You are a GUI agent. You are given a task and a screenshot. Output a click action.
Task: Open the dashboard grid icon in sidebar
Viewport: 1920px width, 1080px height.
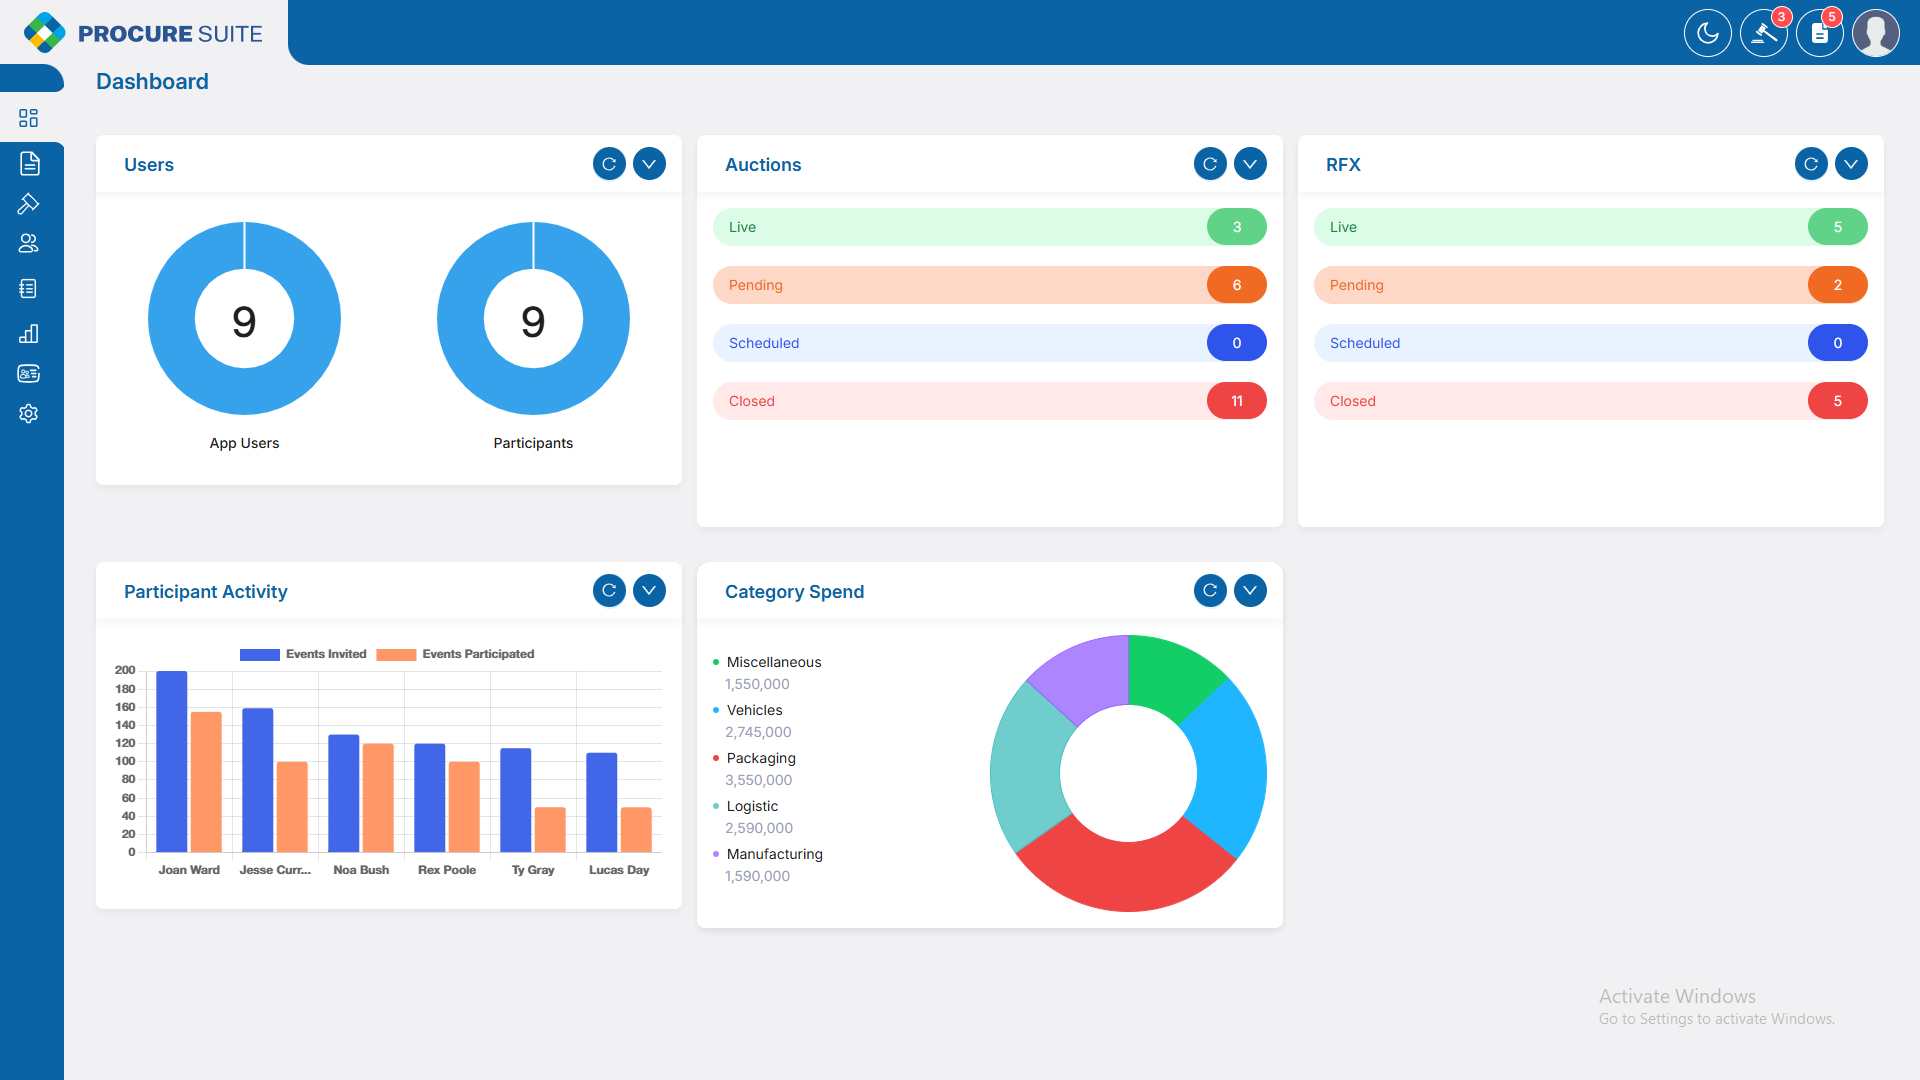click(x=28, y=118)
